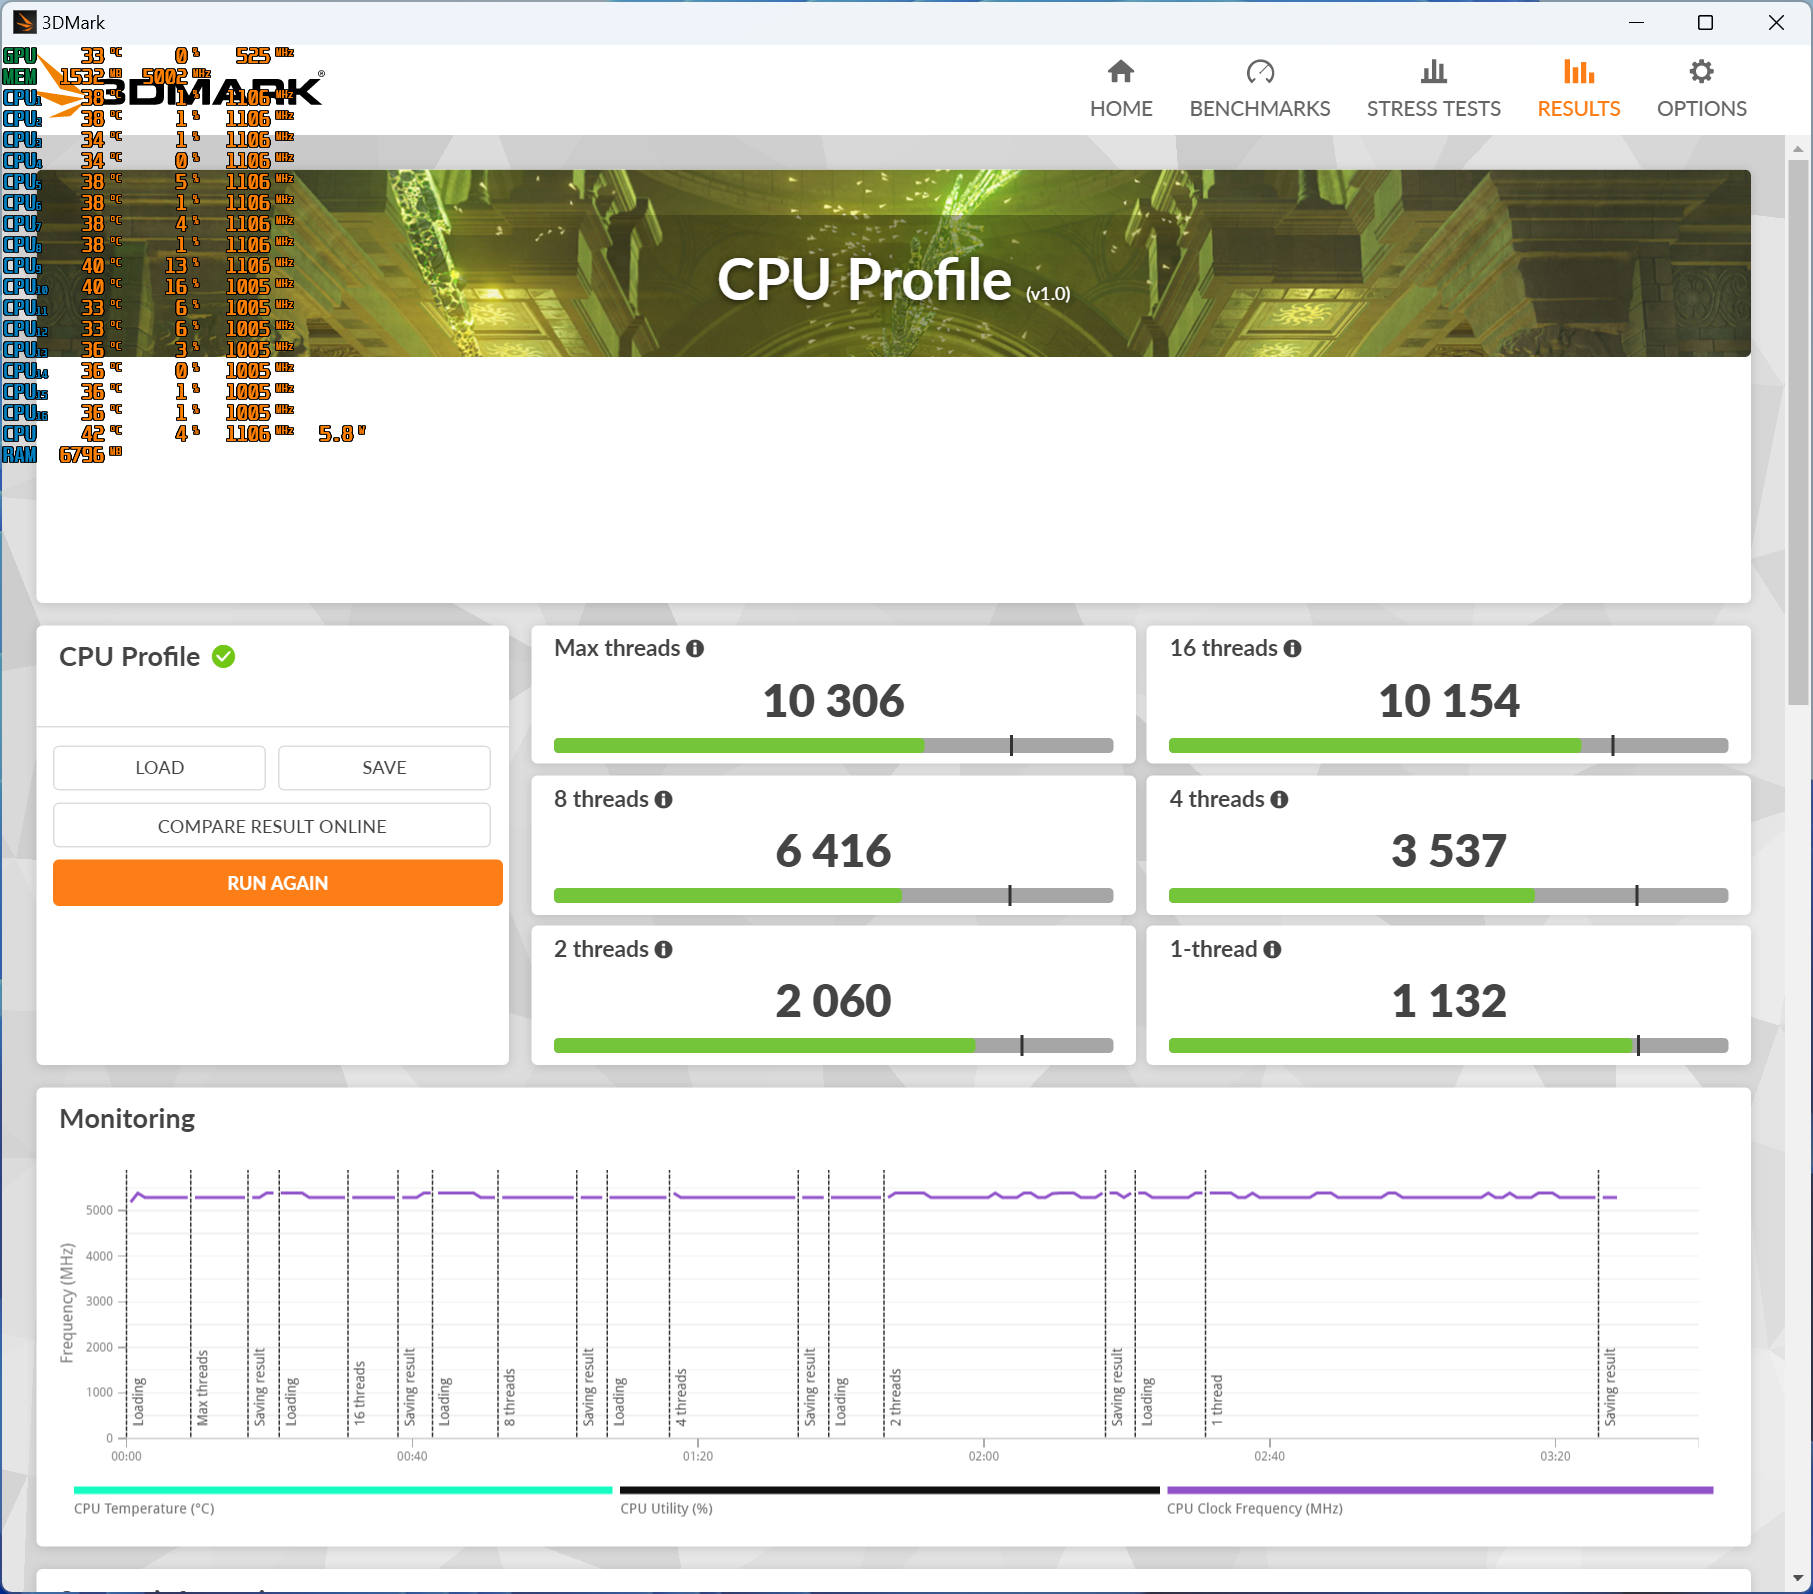Toggle the CPU Clock Frequency legend series

1254,1508
